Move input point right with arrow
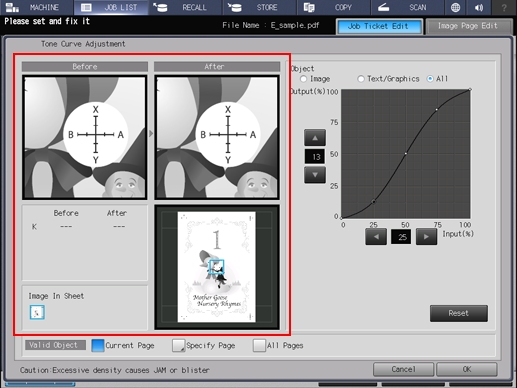The image size is (517, 388). [x=426, y=237]
